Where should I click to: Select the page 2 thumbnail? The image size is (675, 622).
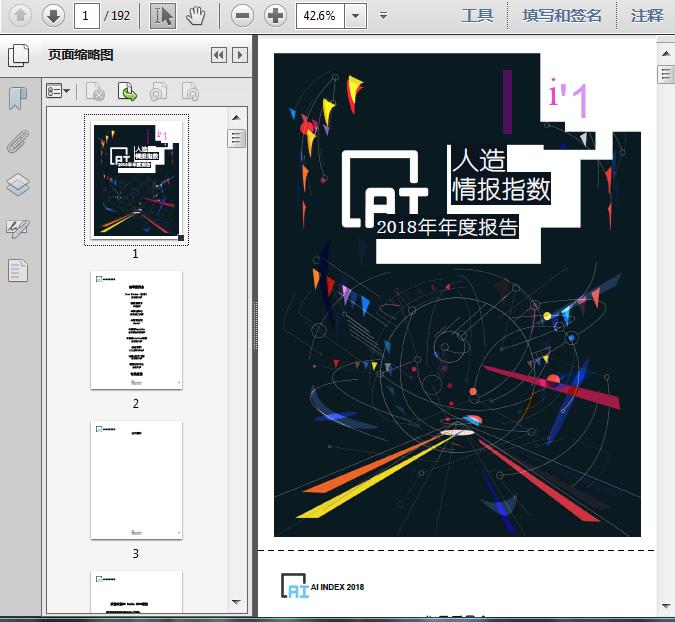click(x=136, y=330)
